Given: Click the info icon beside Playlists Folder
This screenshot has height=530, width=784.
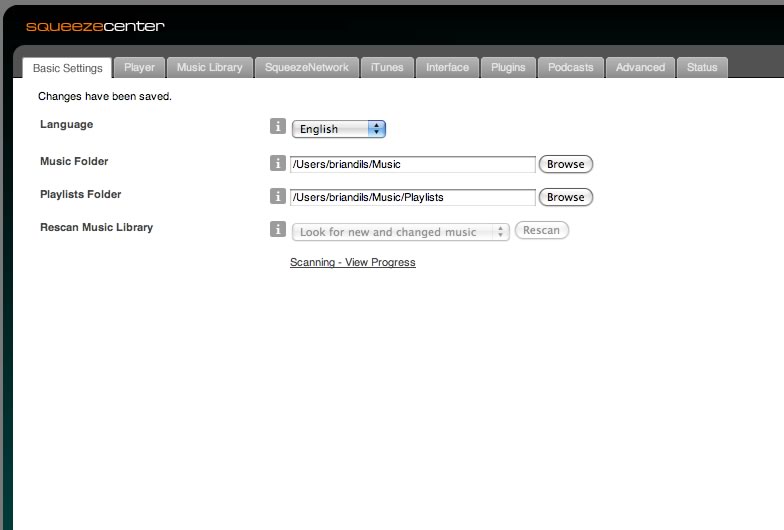Looking at the screenshot, I should click(278, 196).
